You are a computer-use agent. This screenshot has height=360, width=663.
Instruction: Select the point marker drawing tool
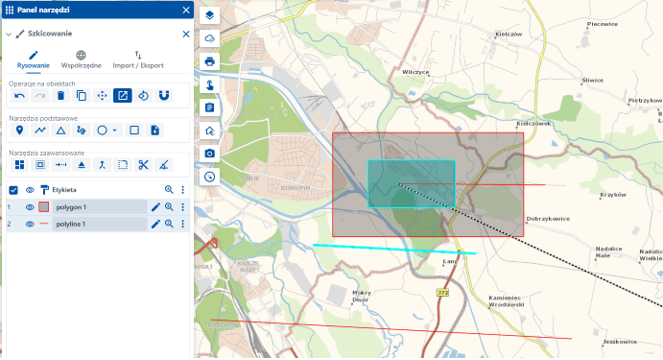click(x=19, y=130)
